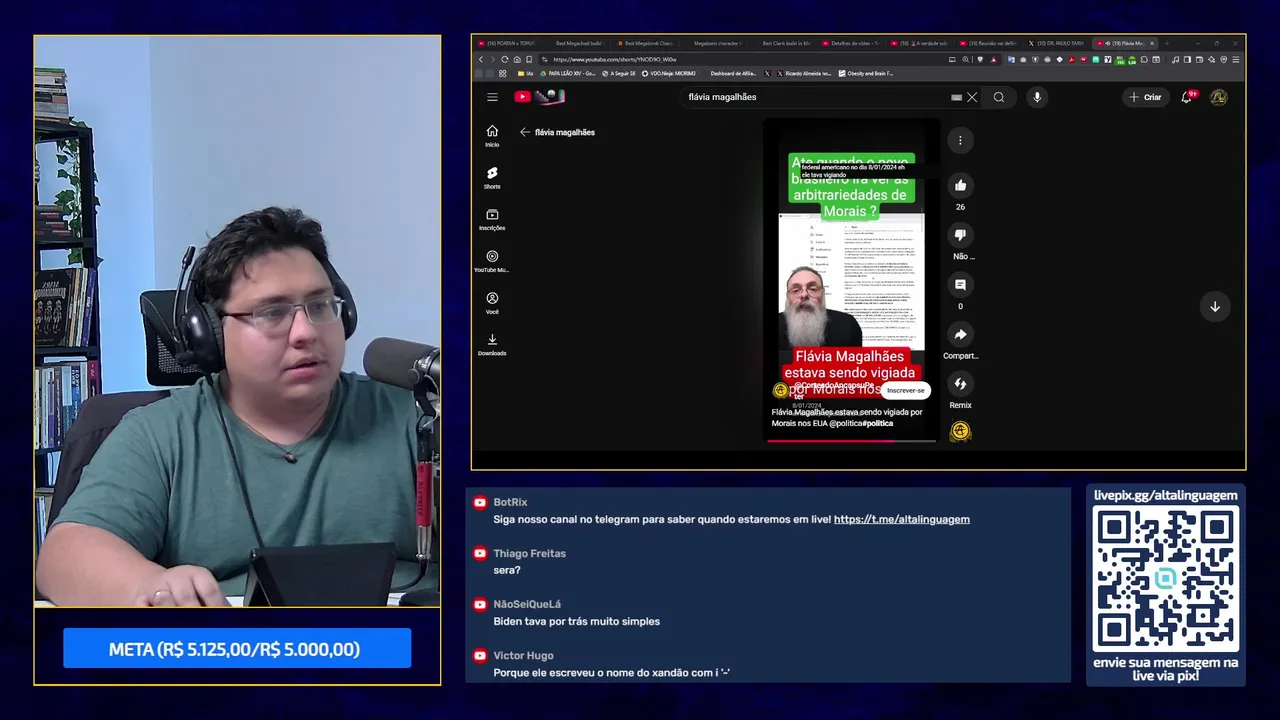1280x720 pixels.
Task: Click Victor Hugo username in chat
Action: (x=523, y=655)
